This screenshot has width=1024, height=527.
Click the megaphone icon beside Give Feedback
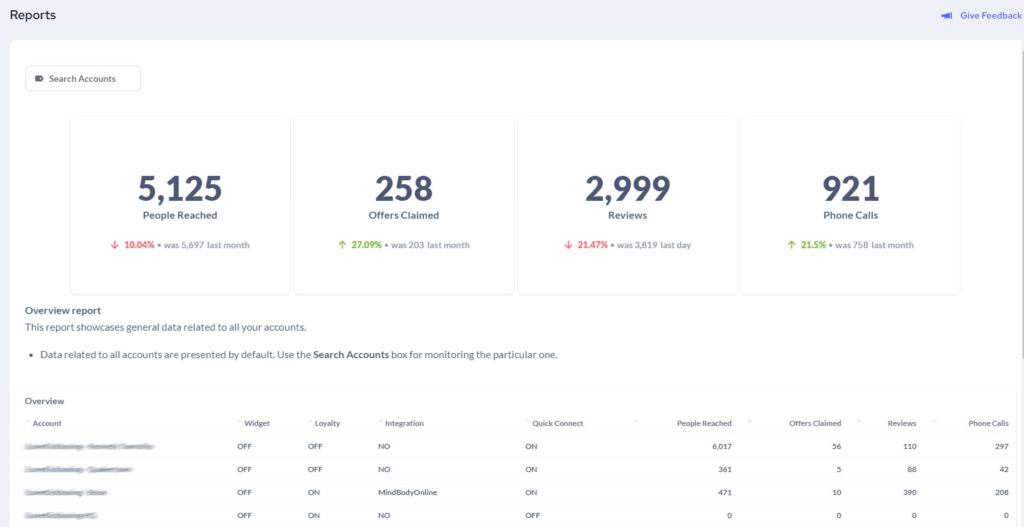point(946,16)
